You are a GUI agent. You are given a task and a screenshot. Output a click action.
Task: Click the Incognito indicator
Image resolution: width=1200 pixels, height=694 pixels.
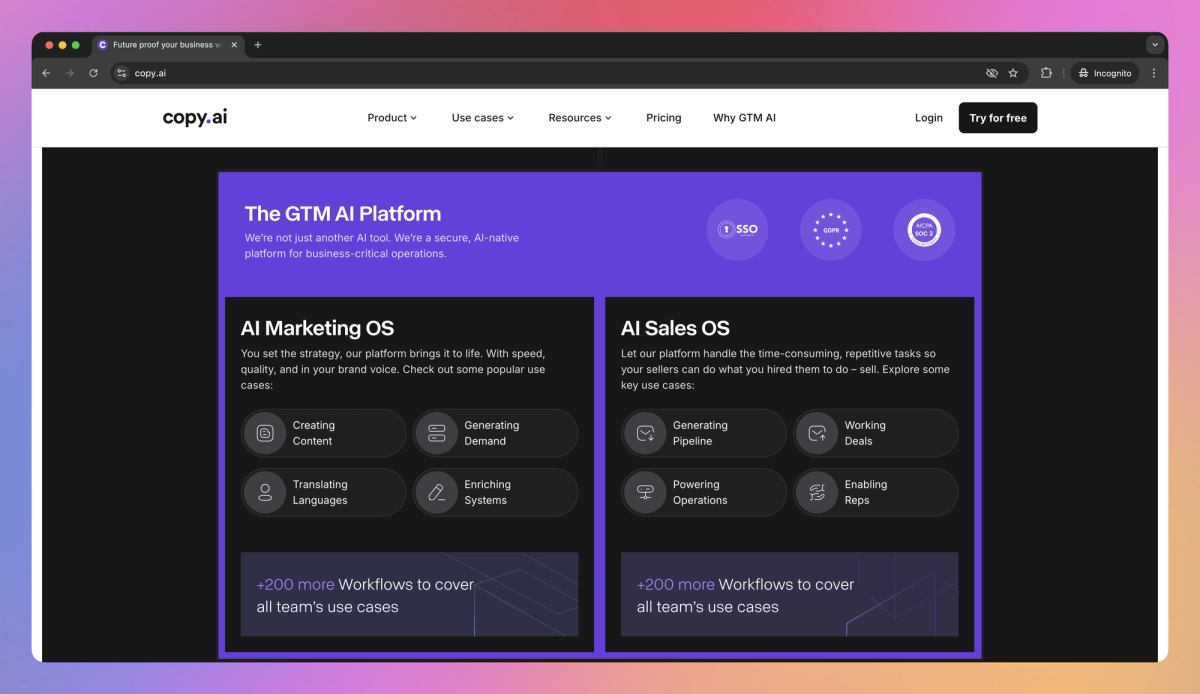point(1105,73)
